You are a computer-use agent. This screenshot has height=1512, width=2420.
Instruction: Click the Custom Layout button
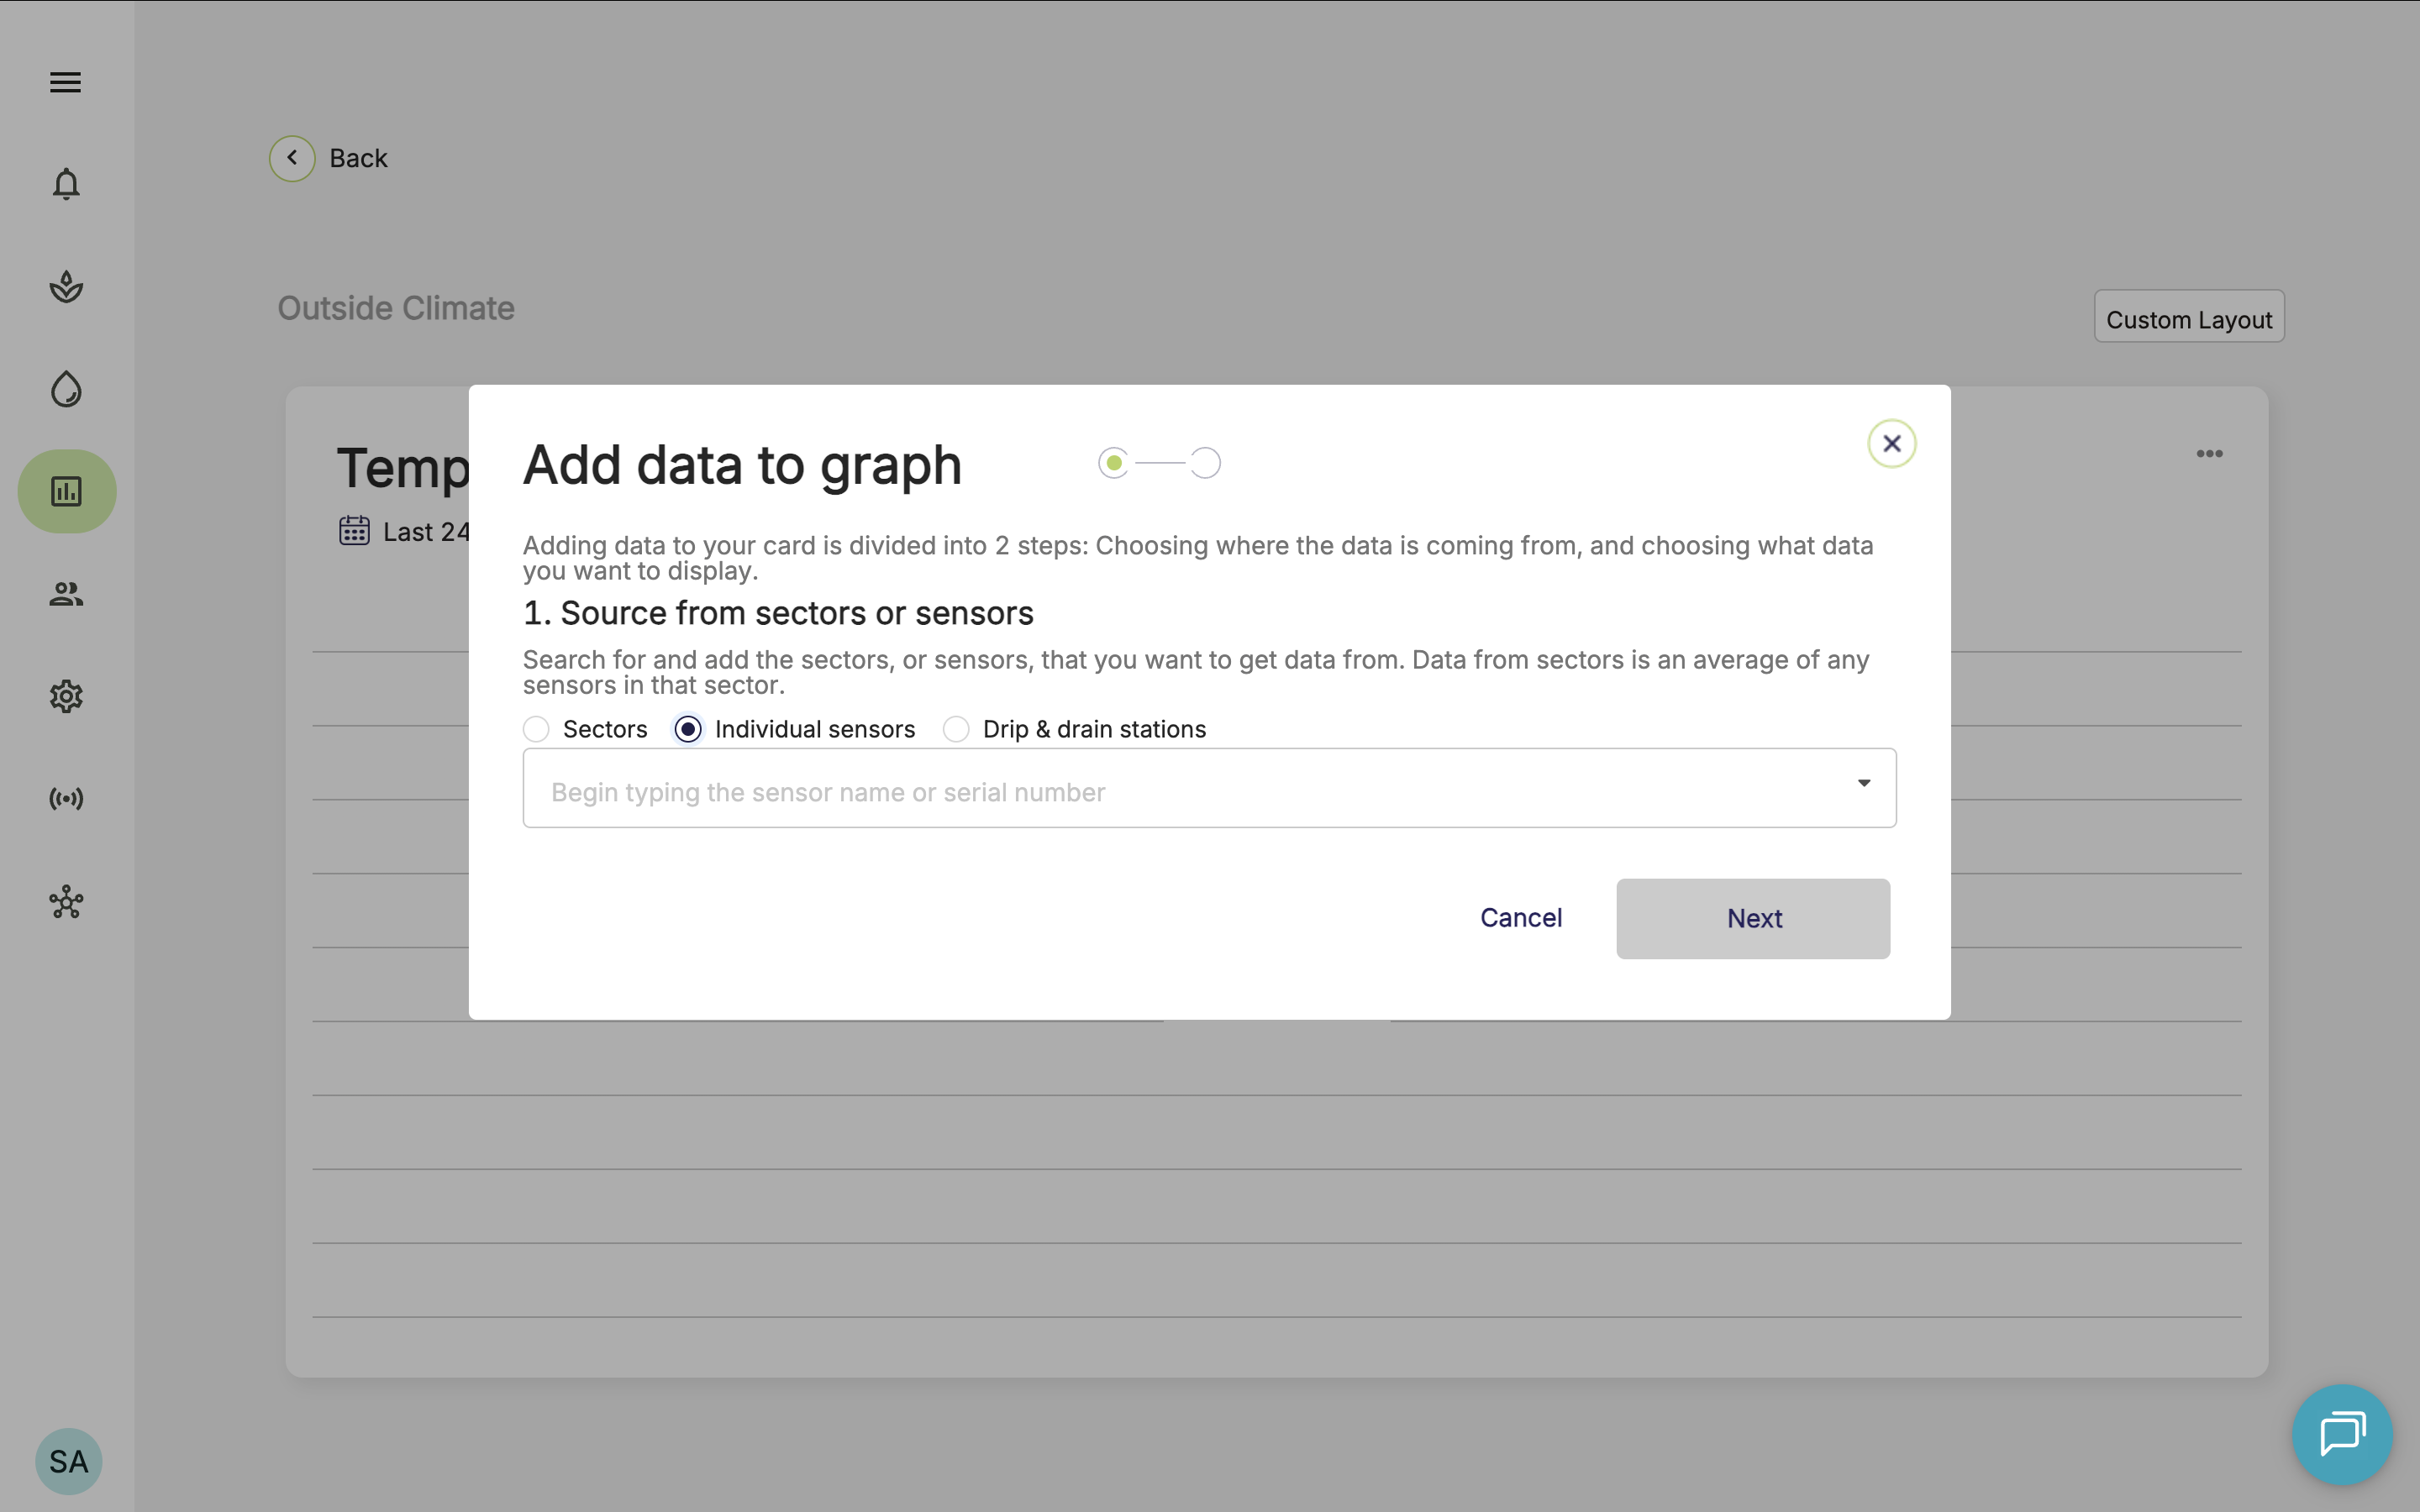[x=2189, y=317]
